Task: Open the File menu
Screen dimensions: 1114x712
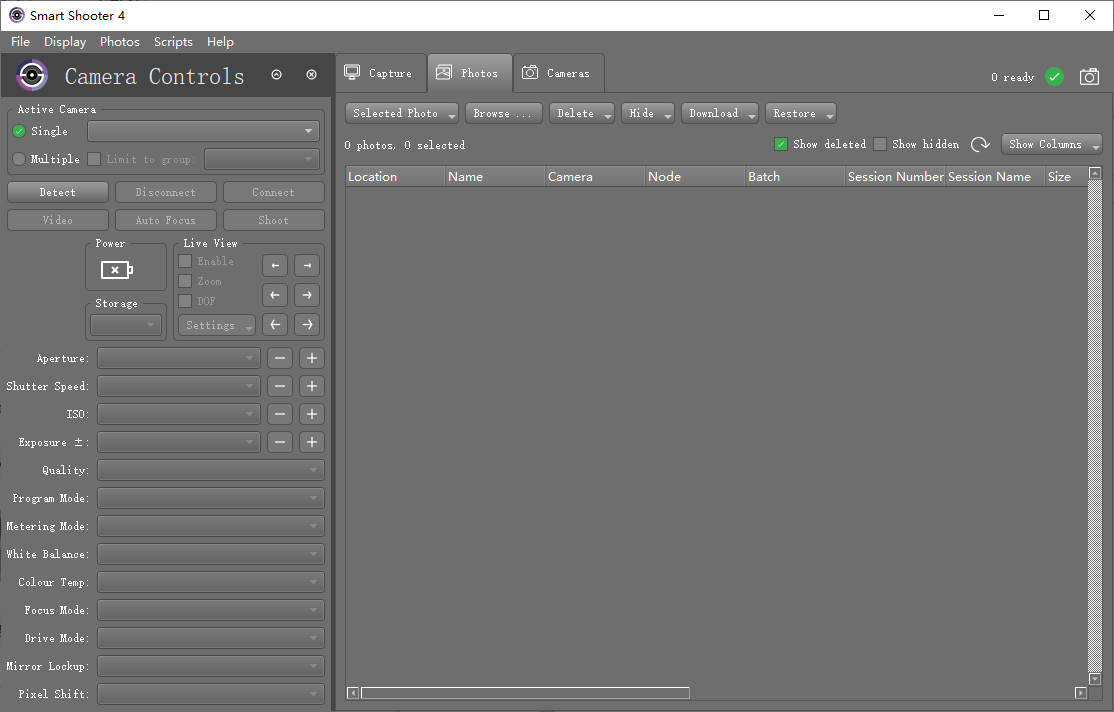Action: pyautogui.click(x=21, y=42)
